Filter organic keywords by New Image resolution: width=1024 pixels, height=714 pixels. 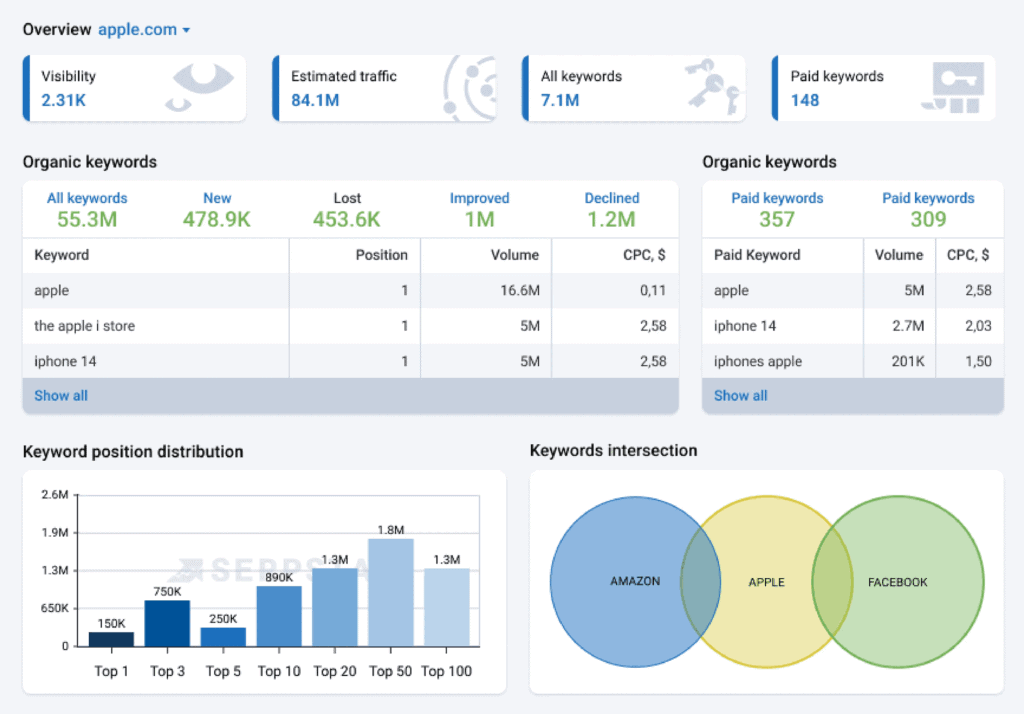[x=217, y=209]
